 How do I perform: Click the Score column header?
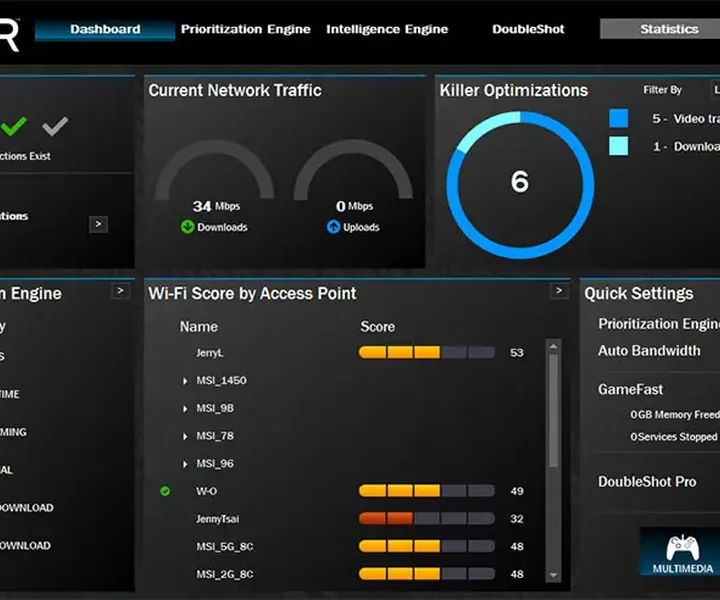pyautogui.click(x=377, y=326)
